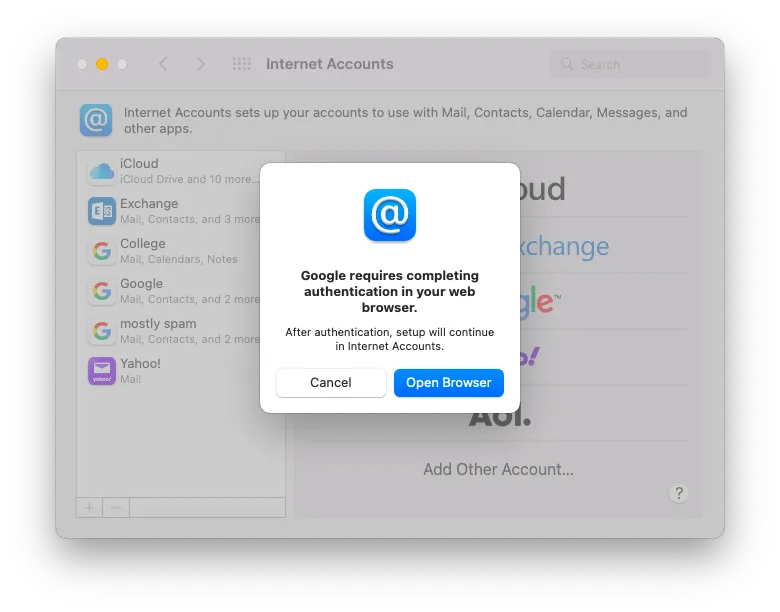Click the magnifying glass search icon

pos(567,64)
